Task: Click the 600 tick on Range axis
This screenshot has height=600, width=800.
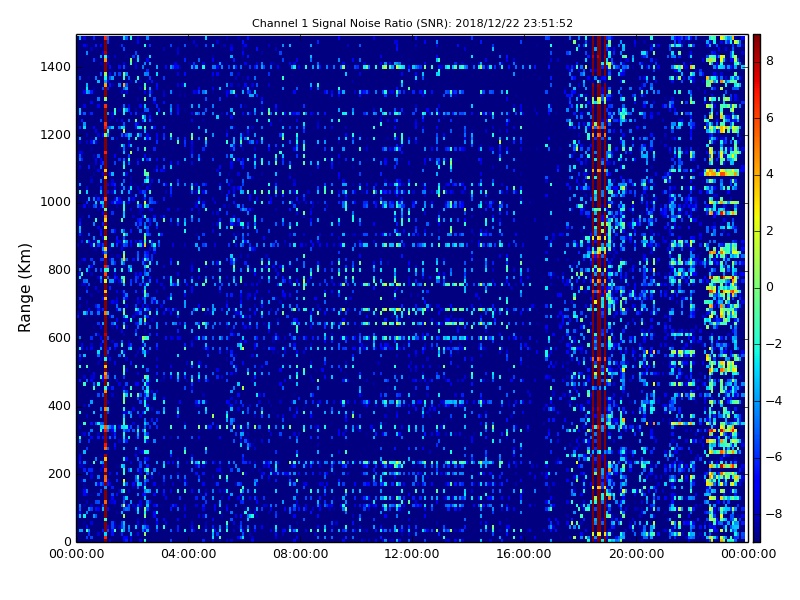Action: click(x=59, y=338)
